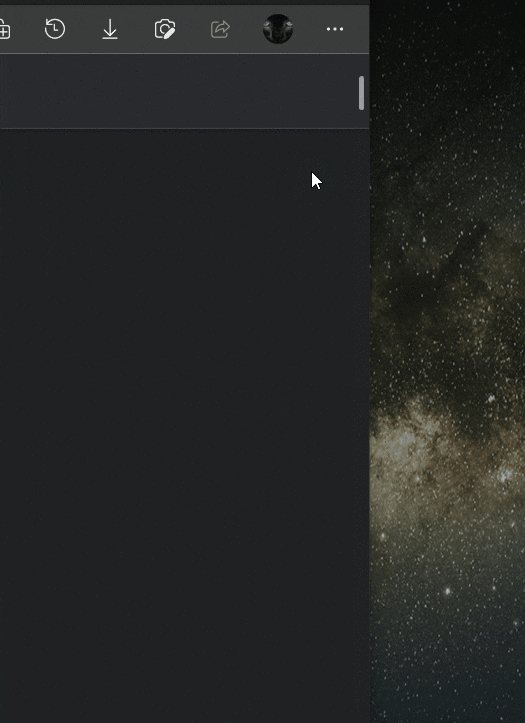Click the bright Milky Way core on wallpaper
This screenshot has height=723, width=525.
tap(415, 456)
